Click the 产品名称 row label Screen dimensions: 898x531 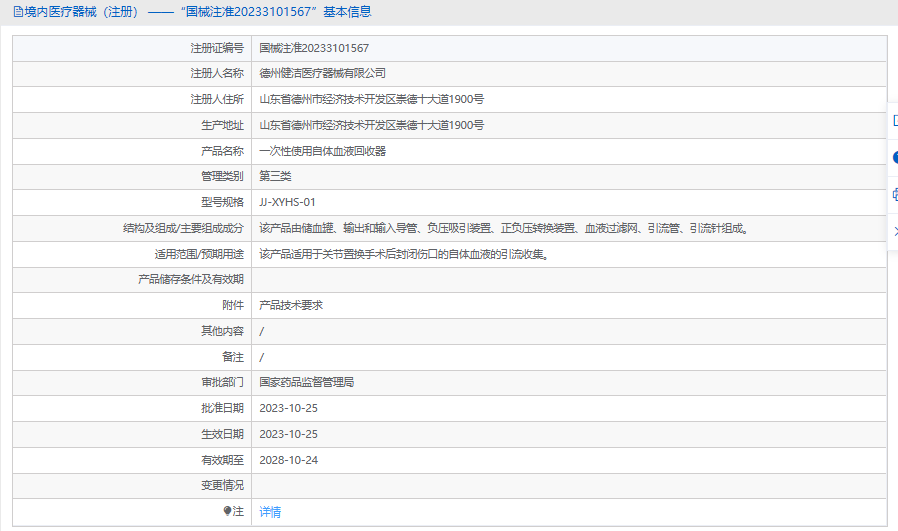pyautogui.click(x=222, y=151)
